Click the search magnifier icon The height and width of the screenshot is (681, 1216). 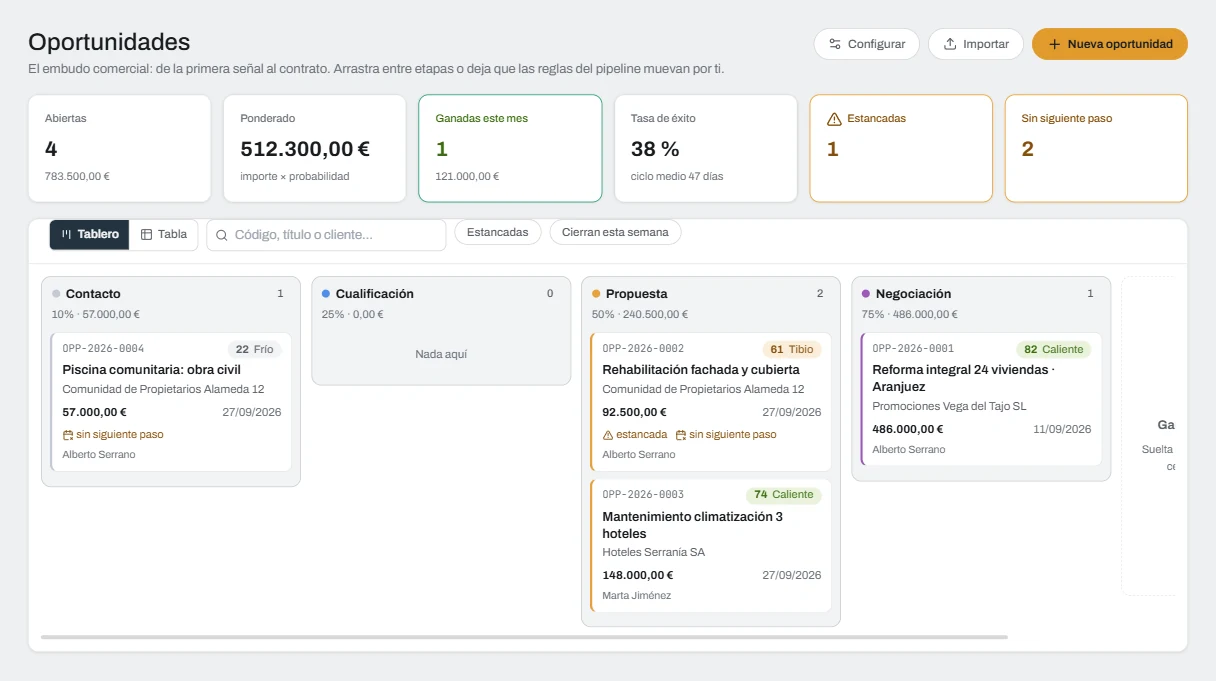click(222, 235)
